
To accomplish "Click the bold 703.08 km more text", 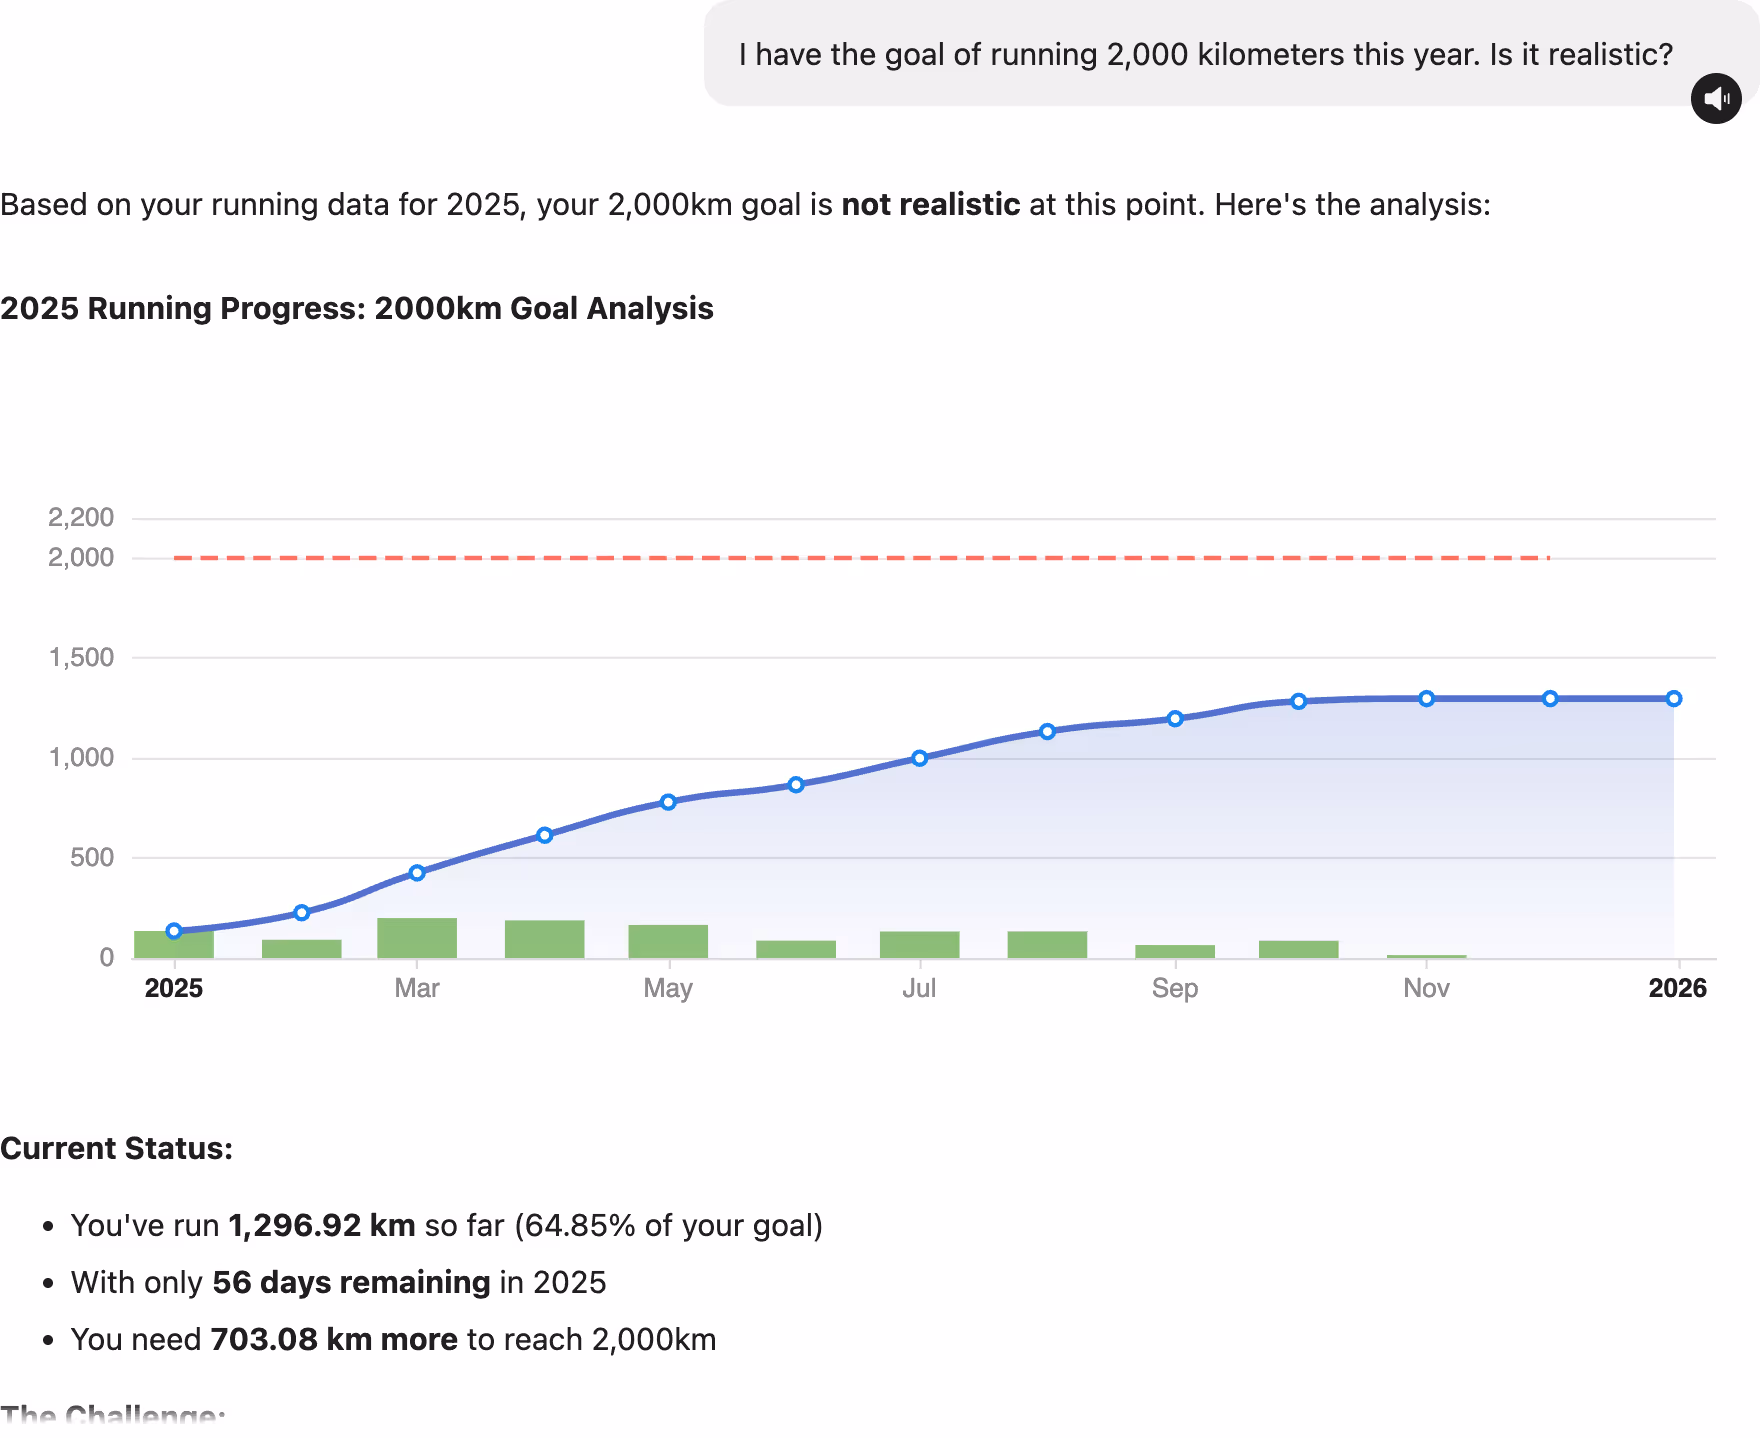I will click(x=332, y=1339).
